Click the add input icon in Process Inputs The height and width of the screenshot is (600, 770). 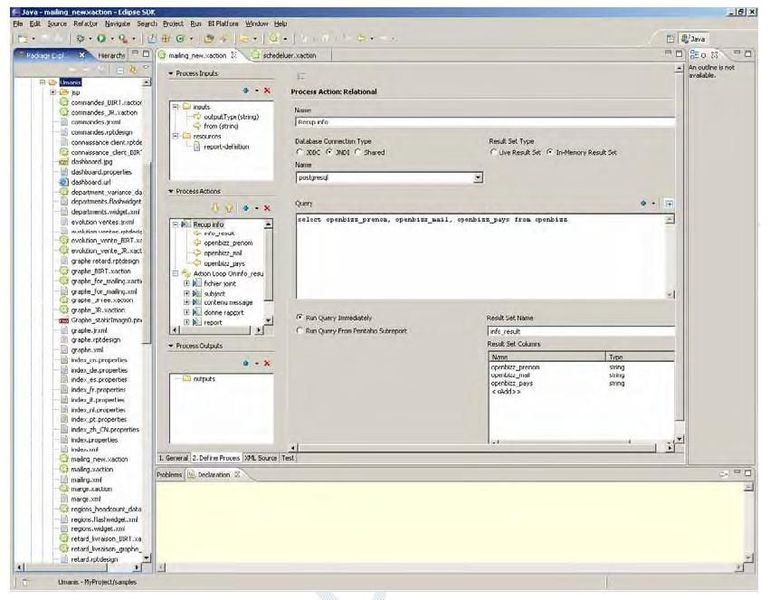(246, 90)
